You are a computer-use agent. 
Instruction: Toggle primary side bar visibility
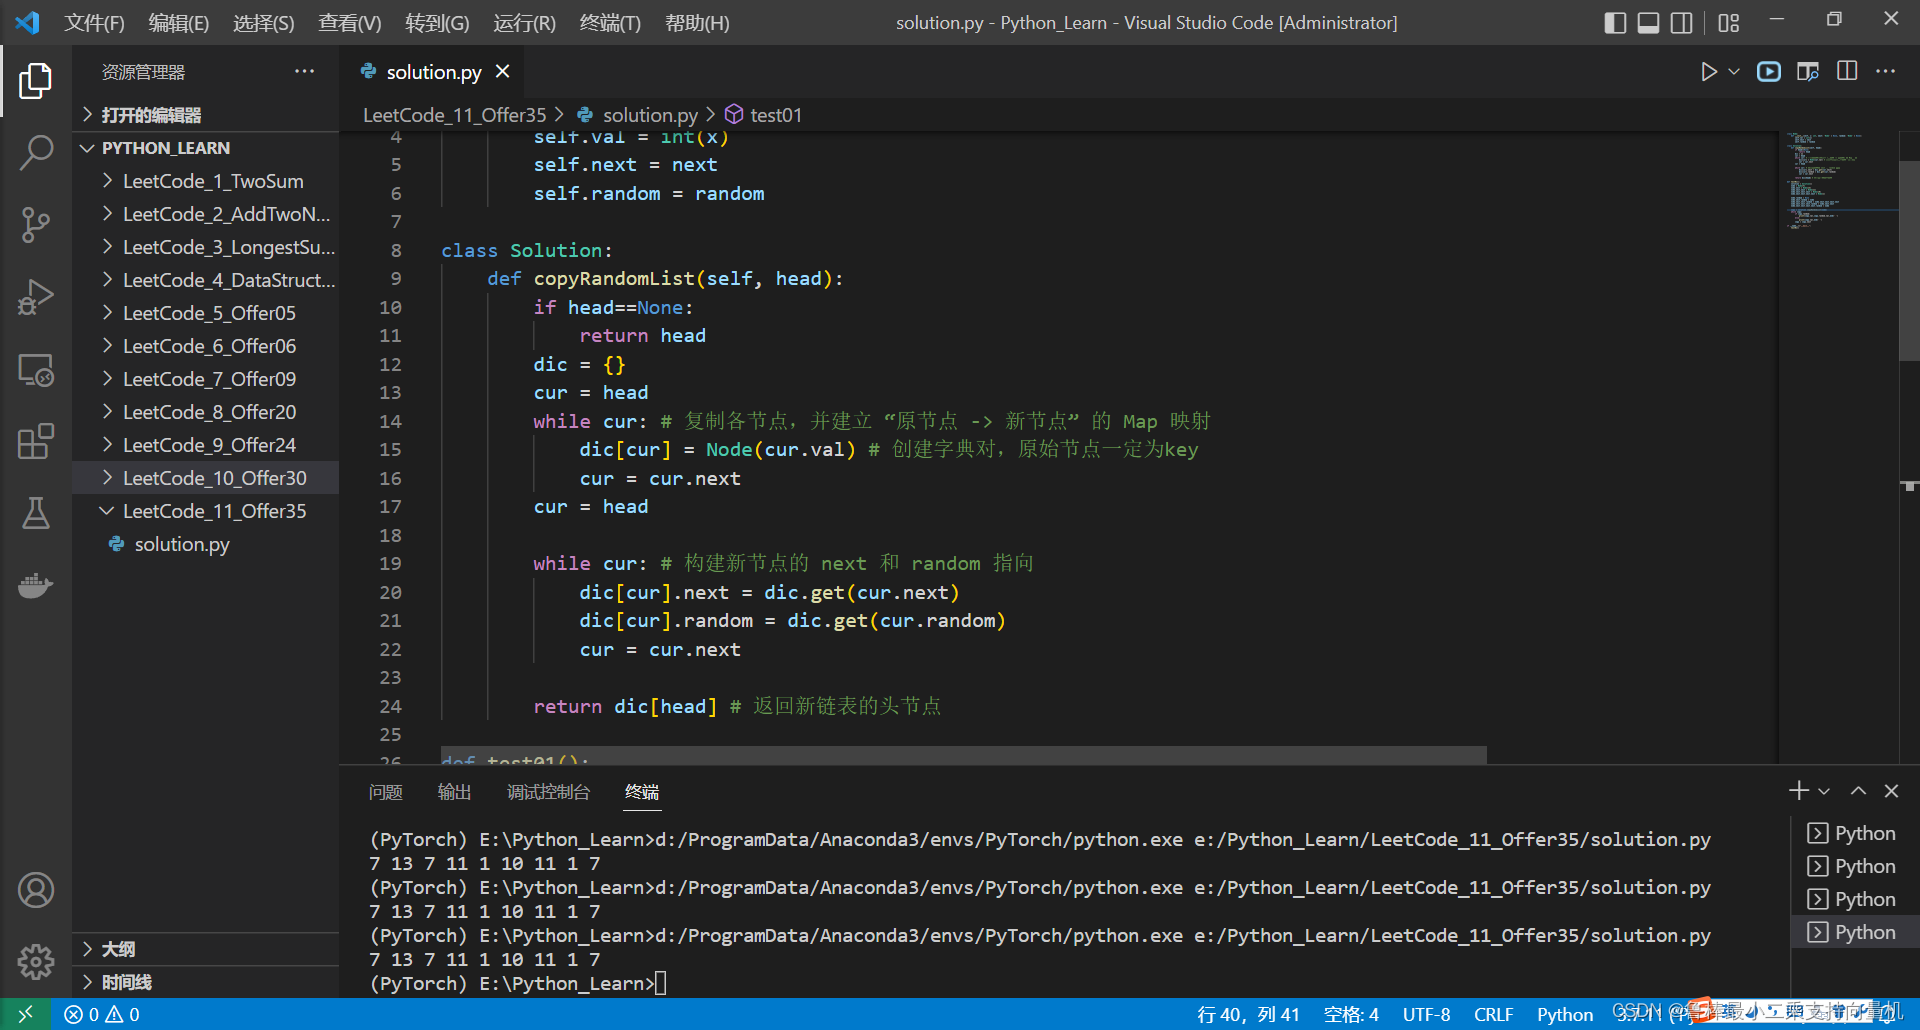(x=1615, y=22)
